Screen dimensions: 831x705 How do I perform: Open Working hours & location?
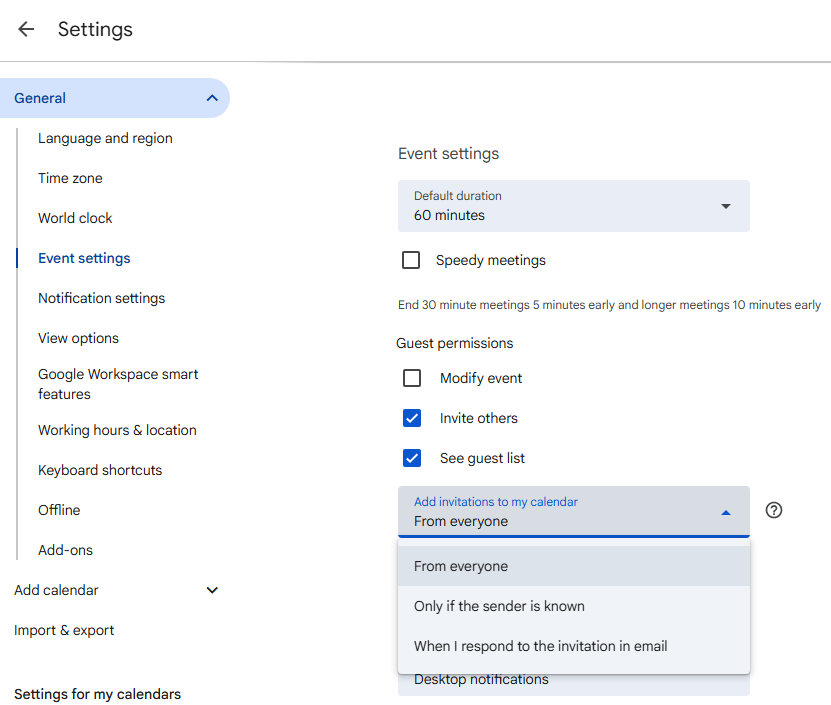(x=117, y=430)
